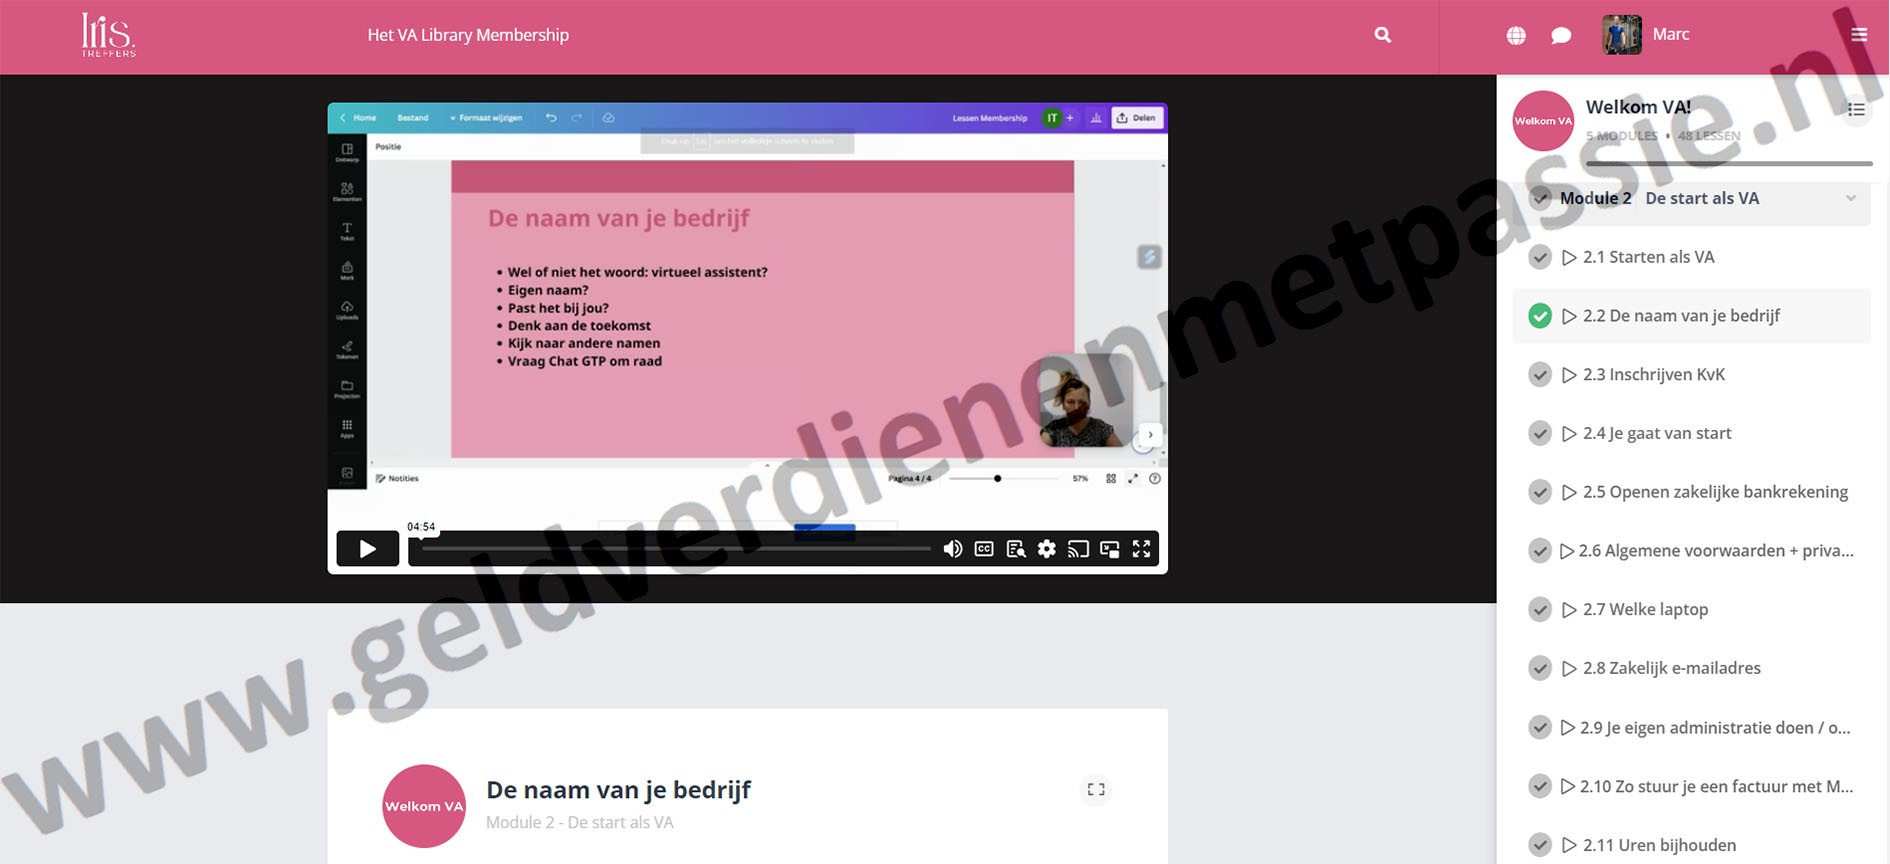This screenshot has height=864, width=1890.
Task: Click the video progress bar to seek
Action: [x=675, y=549]
